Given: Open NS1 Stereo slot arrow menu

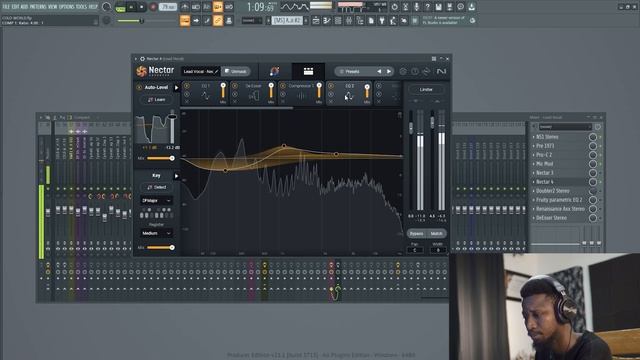Looking at the screenshot, I should [x=533, y=137].
